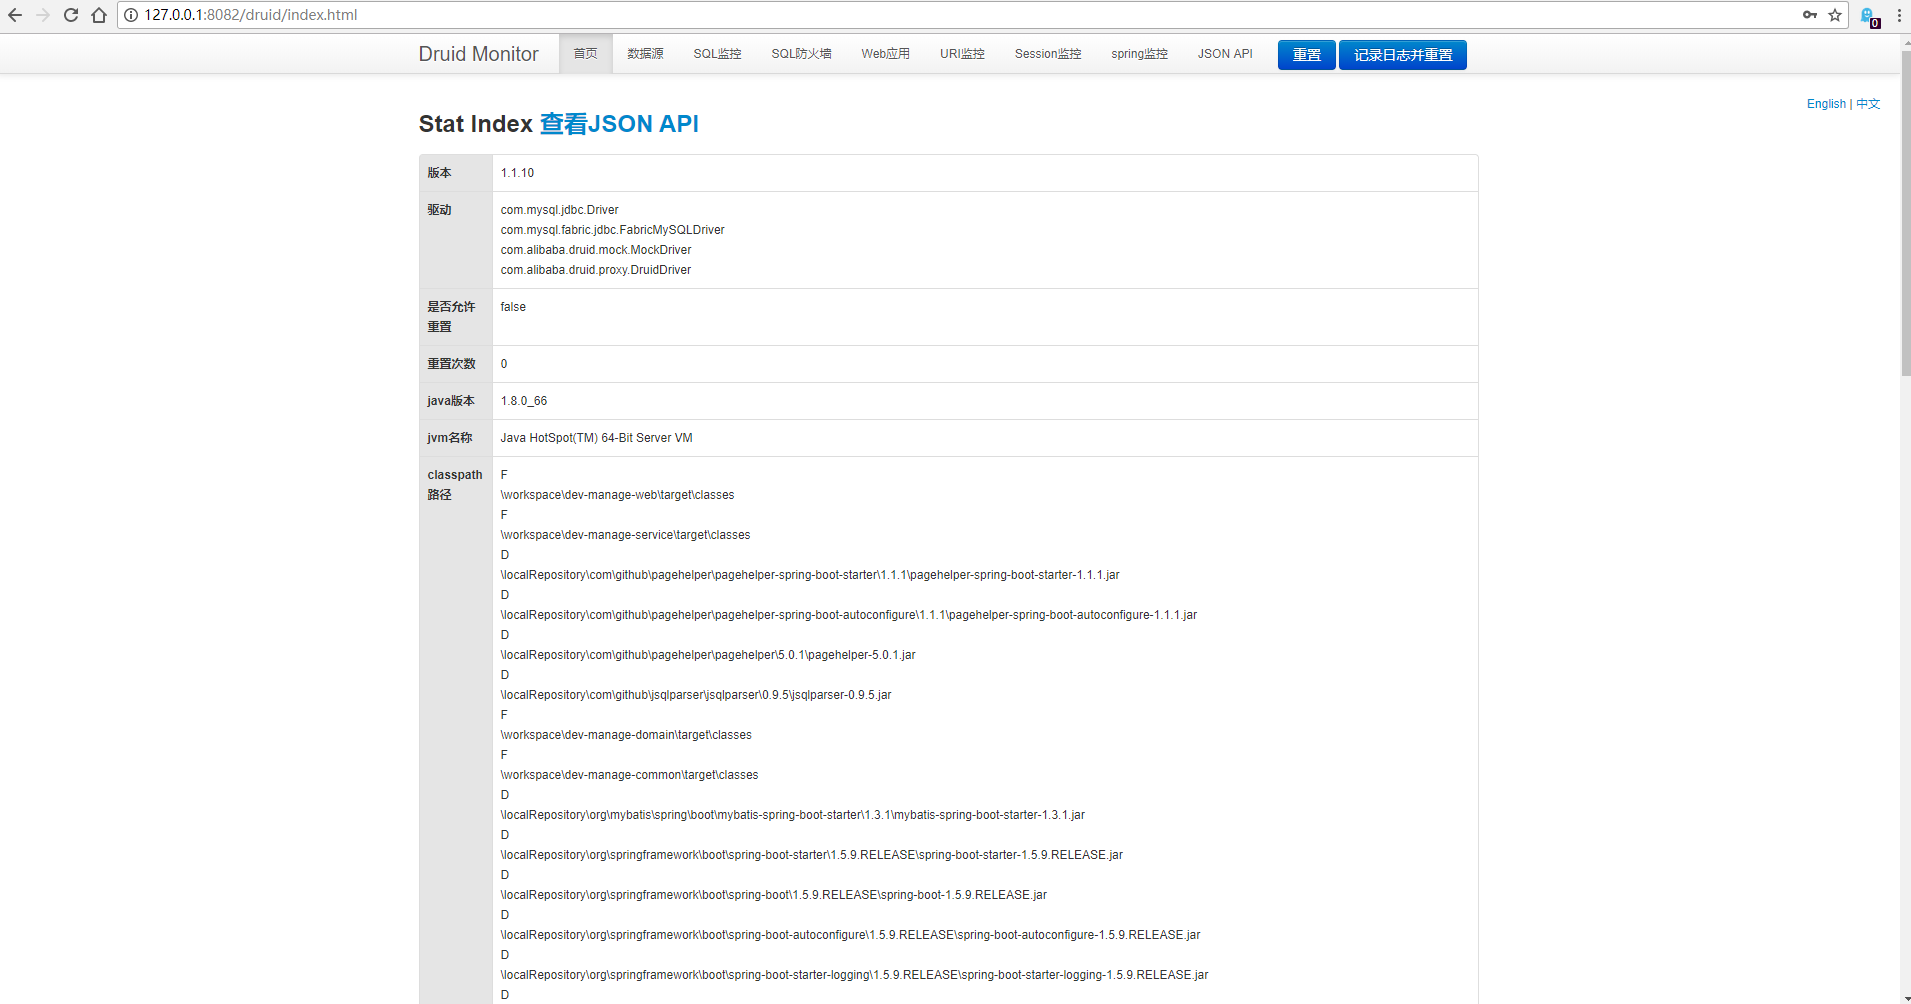Open the 查看JSON API heading link
The width and height of the screenshot is (1911, 1004).
619,124
